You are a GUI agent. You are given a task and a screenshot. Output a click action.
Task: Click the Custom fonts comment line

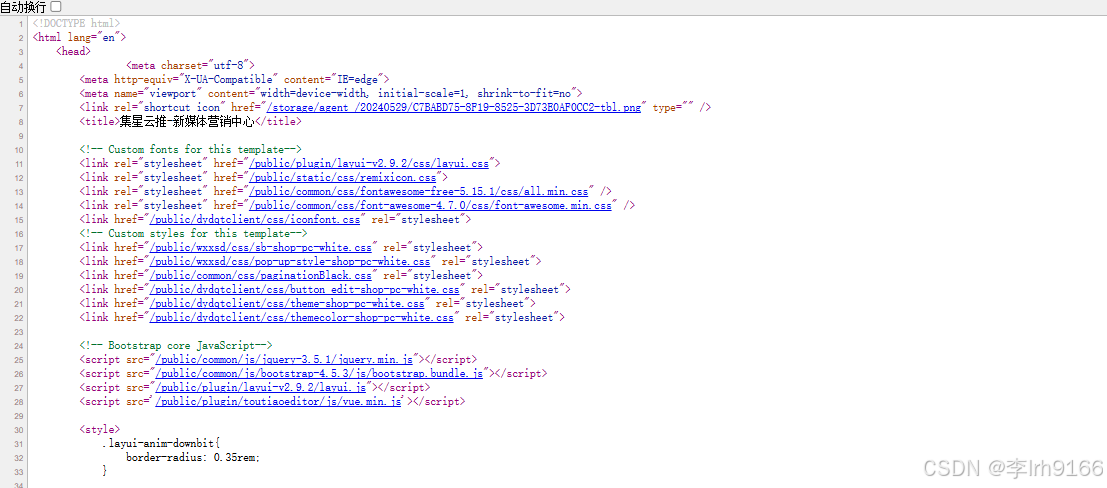[191, 150]
